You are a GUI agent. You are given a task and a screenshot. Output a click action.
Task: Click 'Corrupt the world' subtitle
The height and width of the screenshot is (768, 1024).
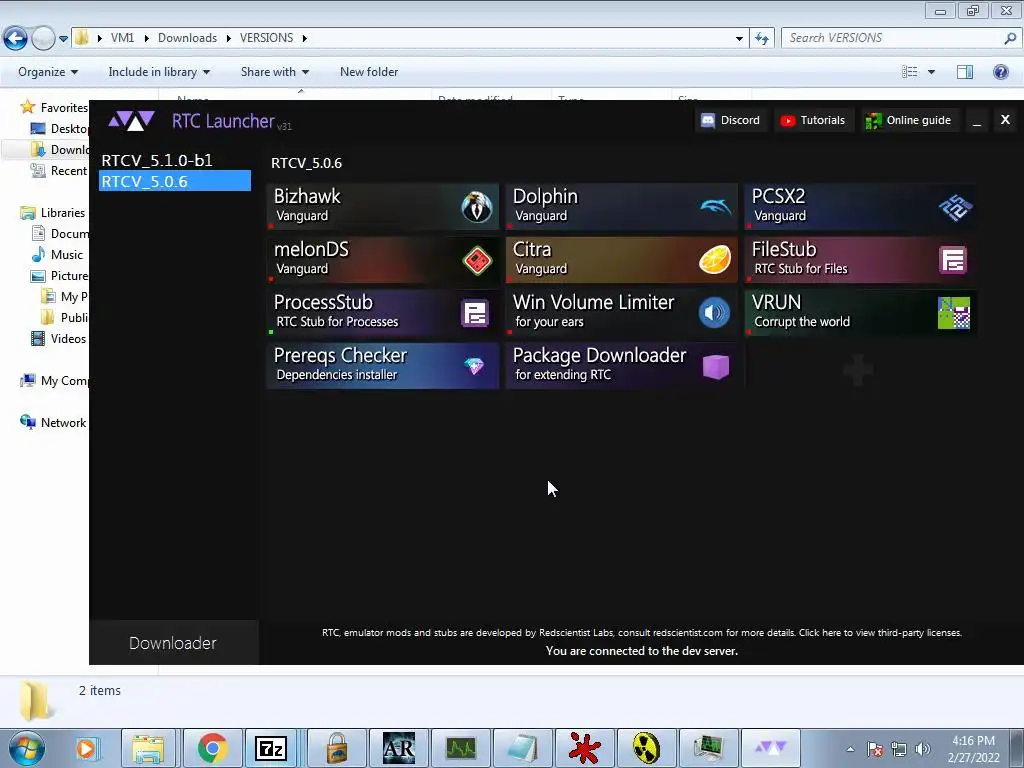(x=802, y=321)
